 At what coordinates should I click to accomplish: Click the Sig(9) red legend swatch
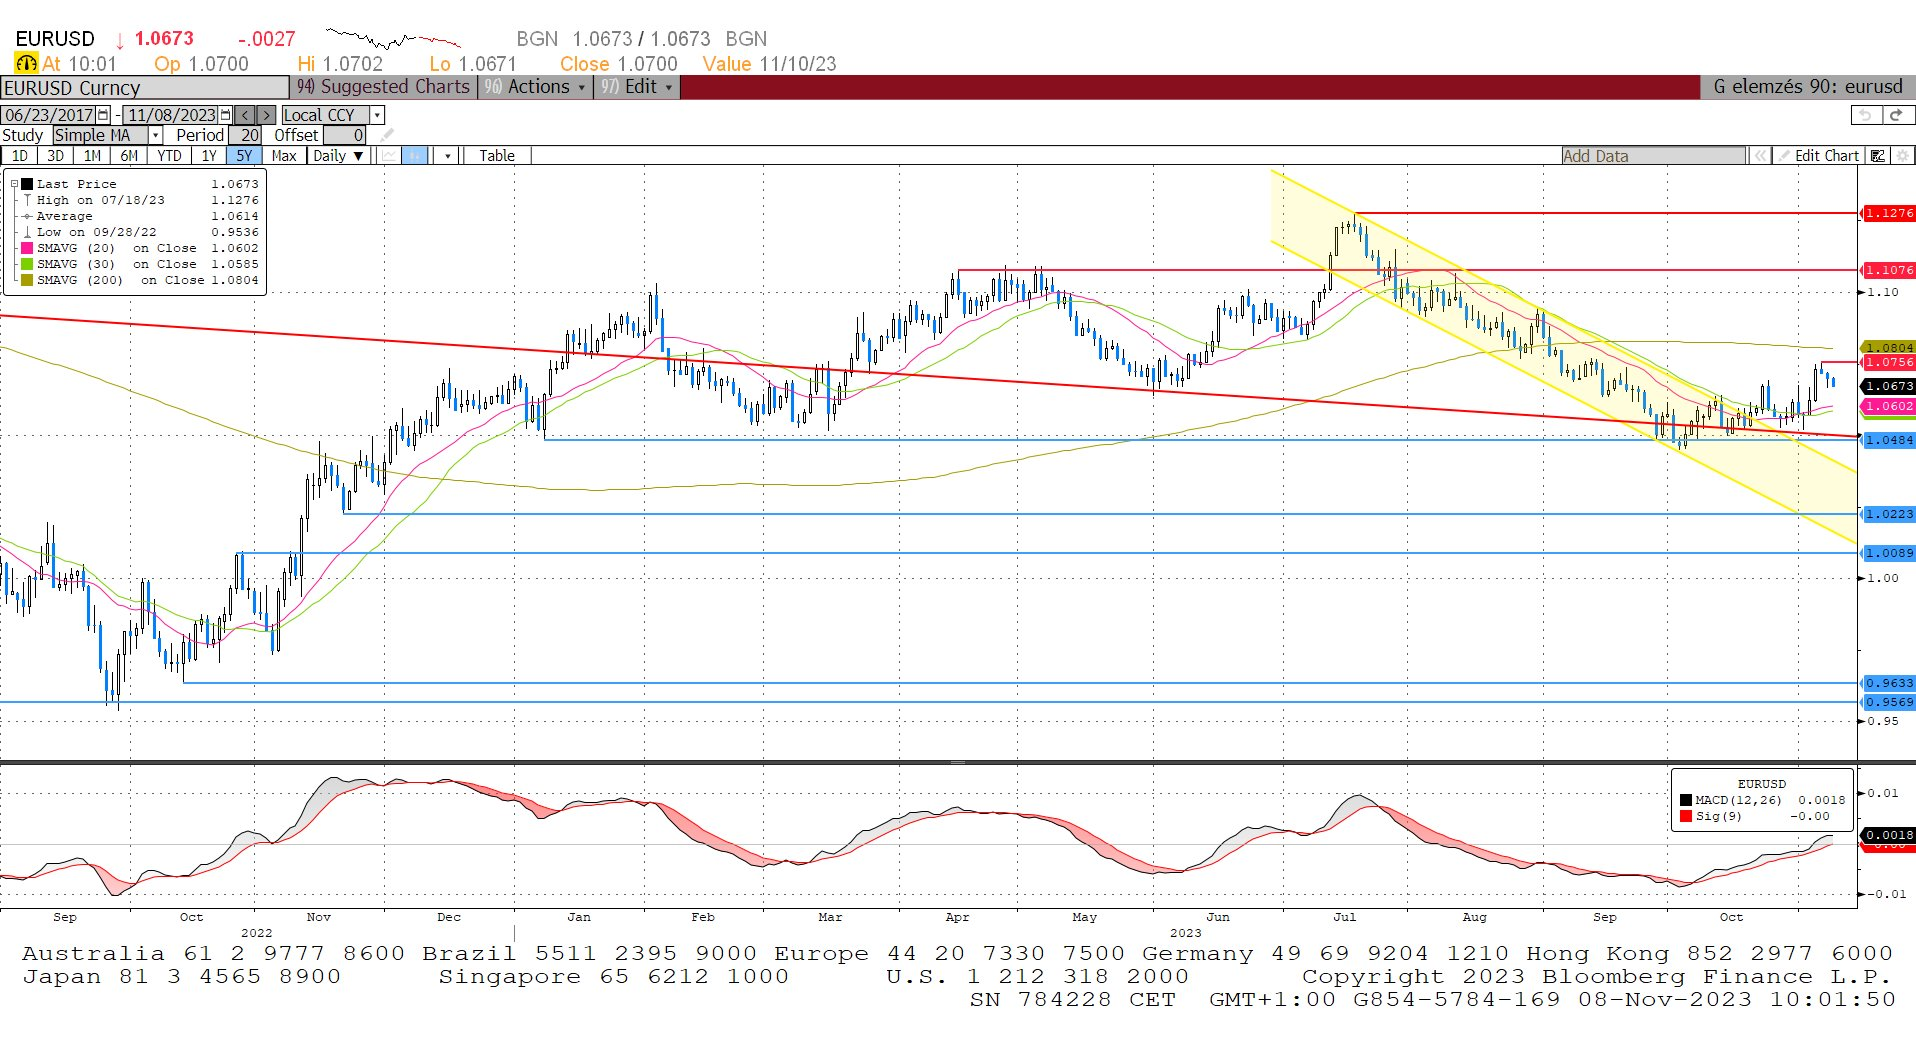(x=1686, y=816)
